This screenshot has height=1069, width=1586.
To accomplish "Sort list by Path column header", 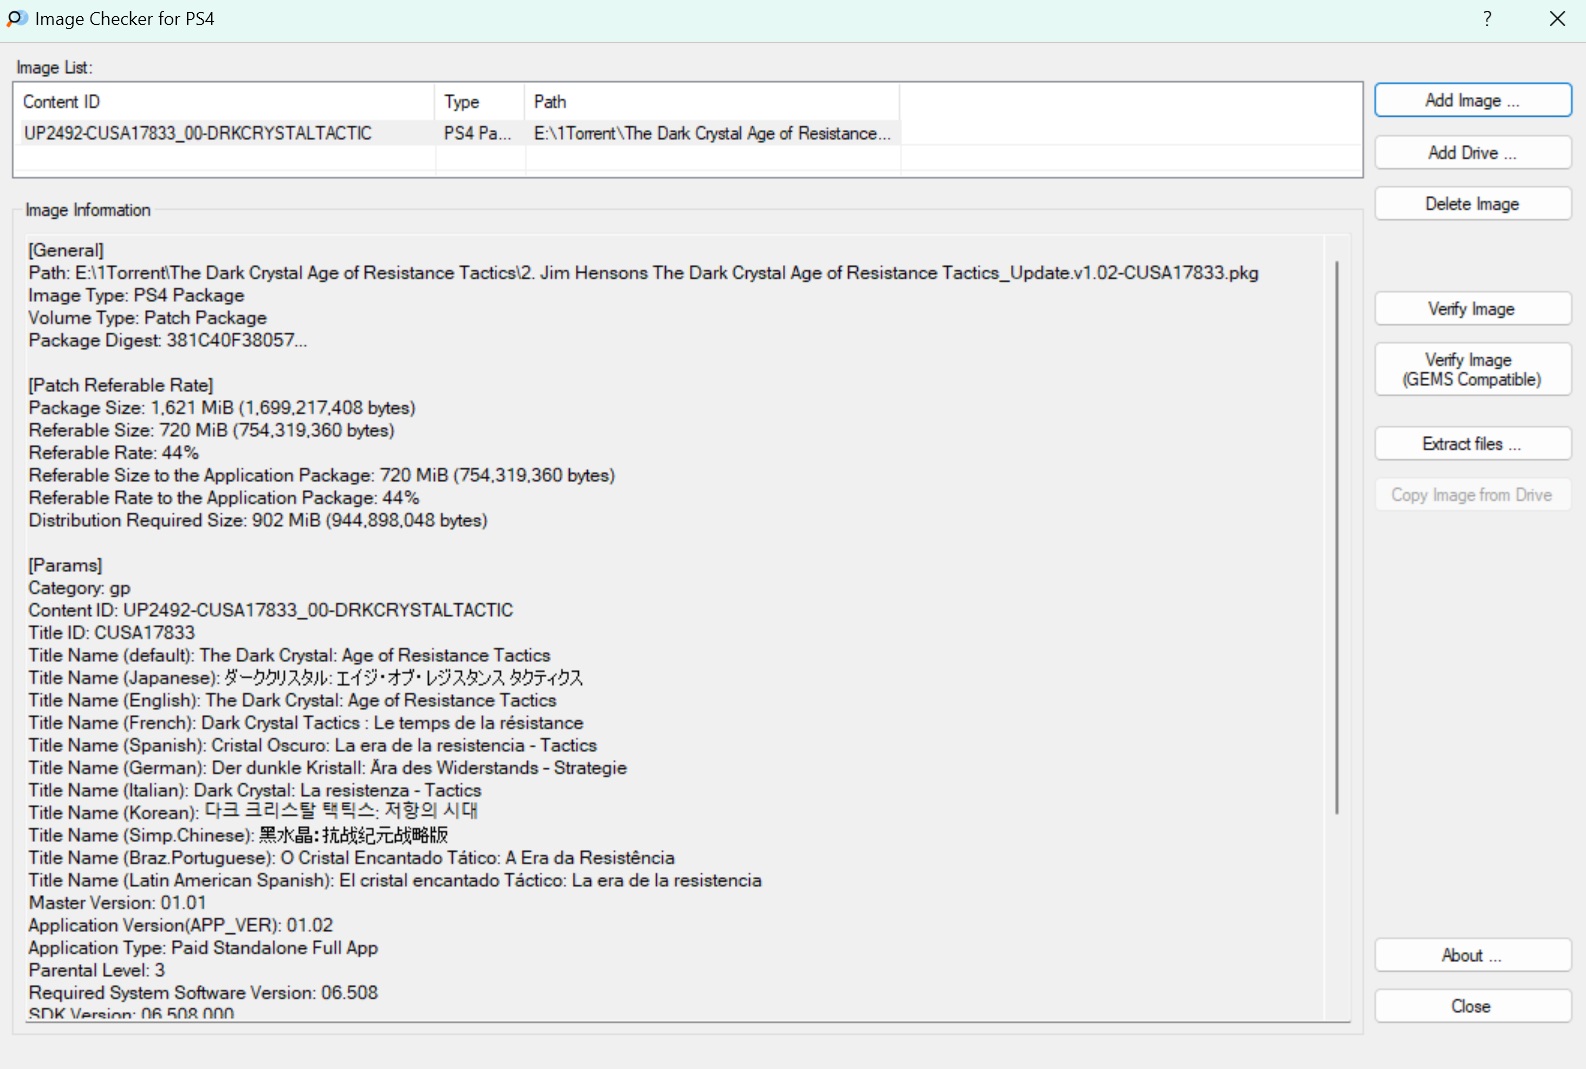I will point(712,102).
